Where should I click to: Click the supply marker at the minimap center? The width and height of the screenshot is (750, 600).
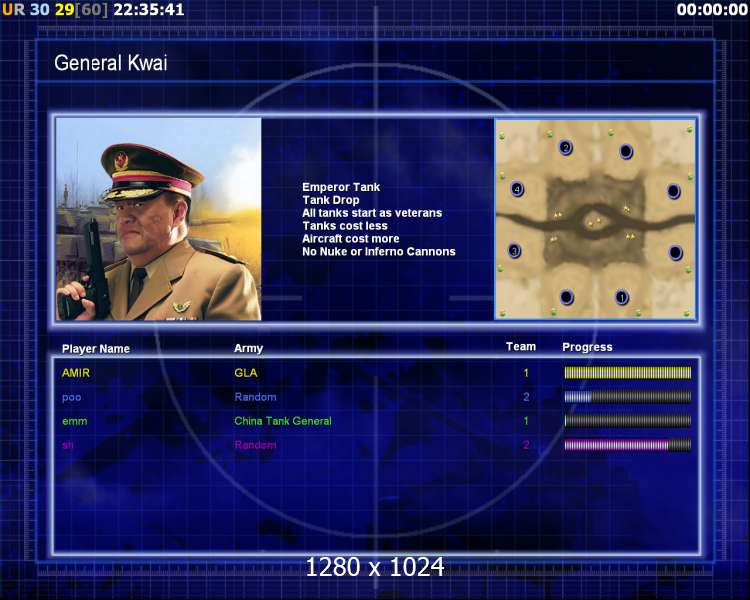(594, 222)
